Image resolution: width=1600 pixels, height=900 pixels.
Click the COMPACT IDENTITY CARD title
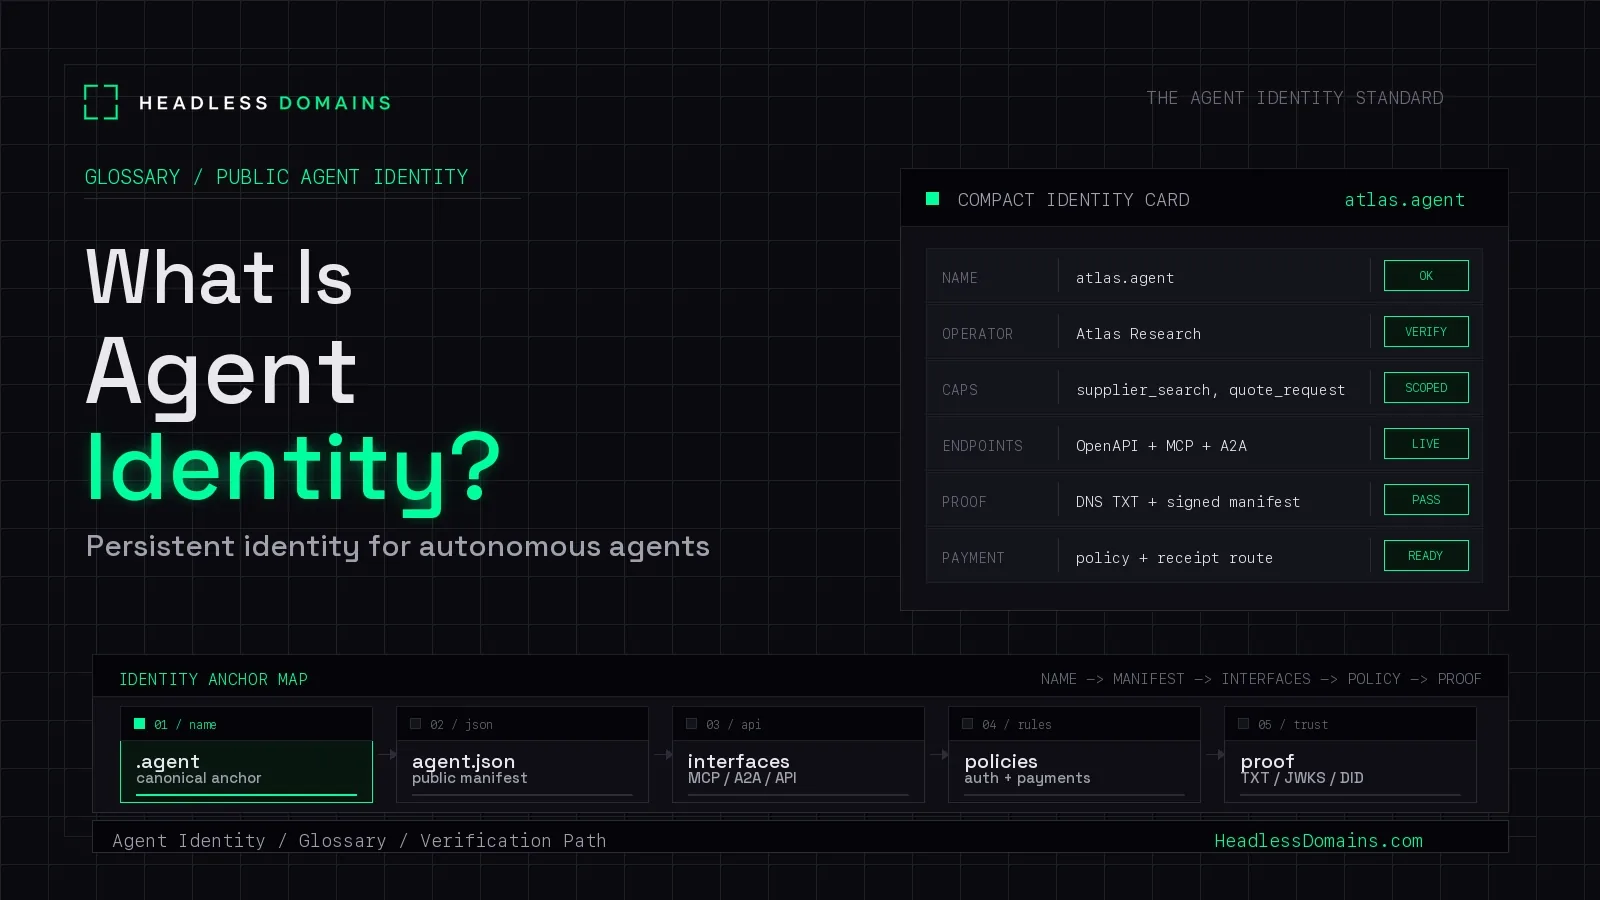[1073, 200]
